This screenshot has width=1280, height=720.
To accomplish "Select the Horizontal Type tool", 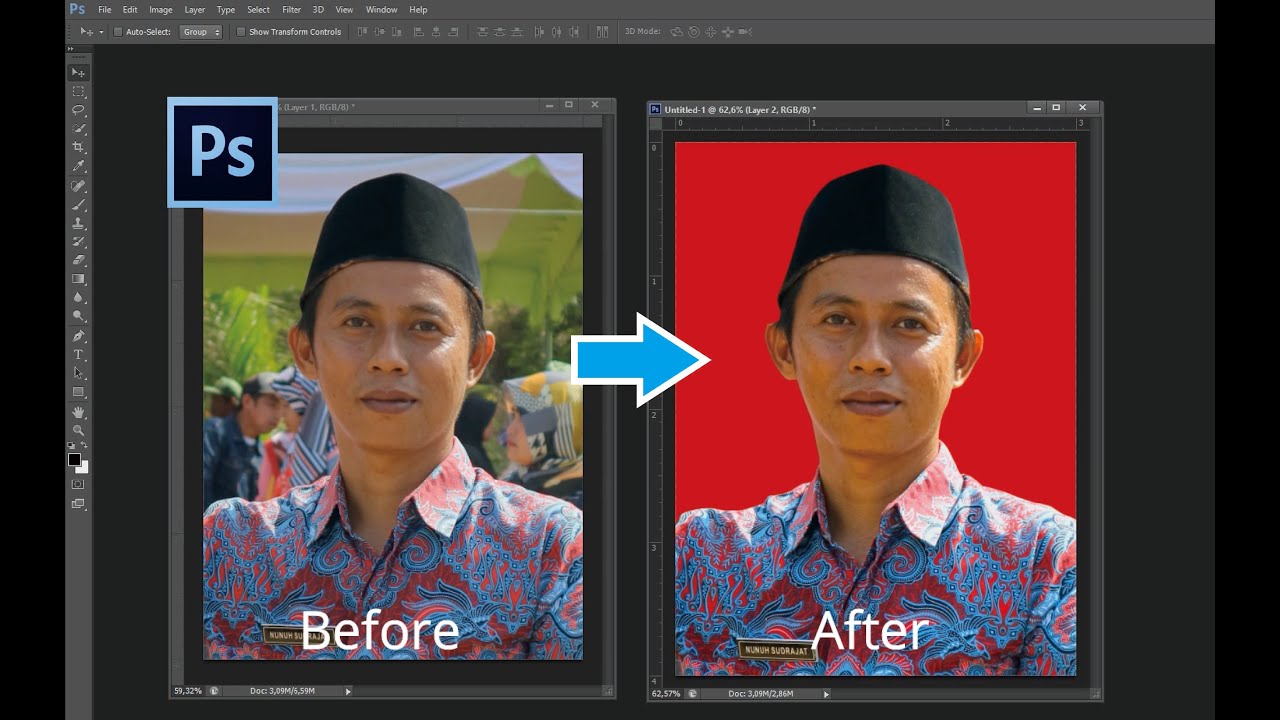I will tap(78, 355).
